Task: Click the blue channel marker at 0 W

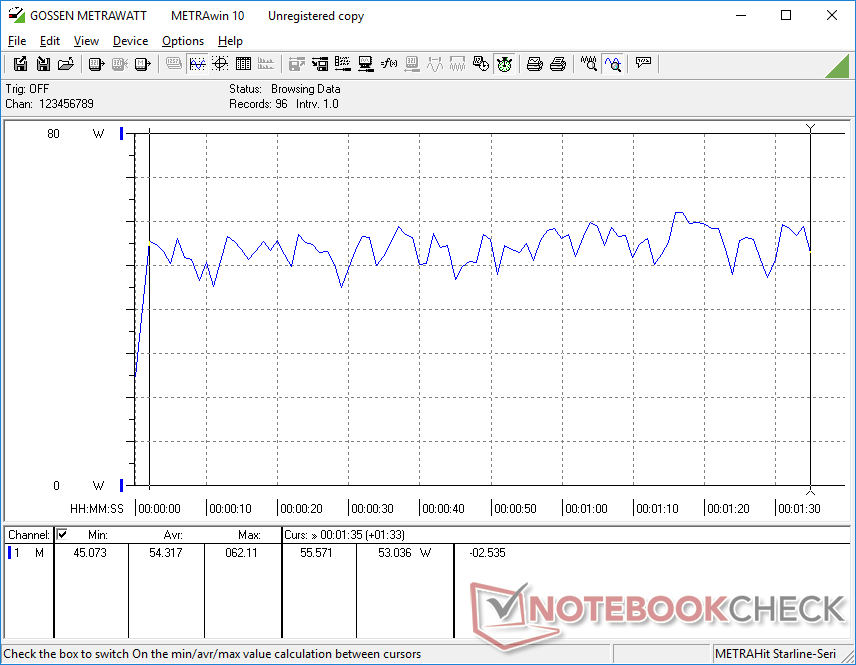Action: click(x=122, y=485)
